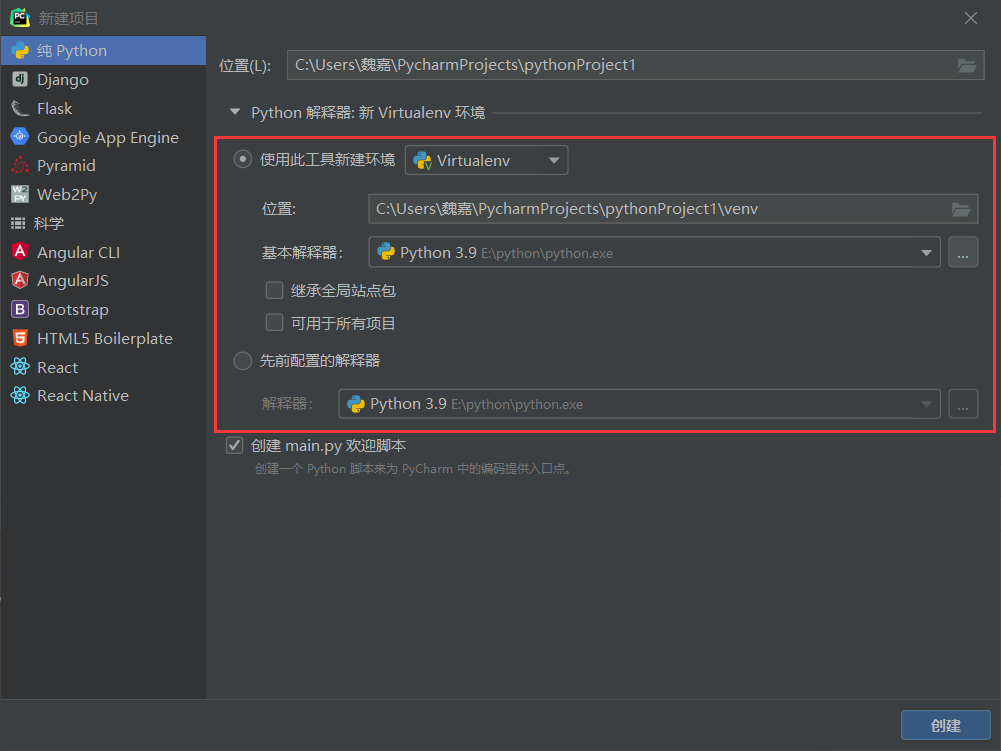Click the React Native icon
The height and width of the screenshot is (751, 1001).
point(20,395)
